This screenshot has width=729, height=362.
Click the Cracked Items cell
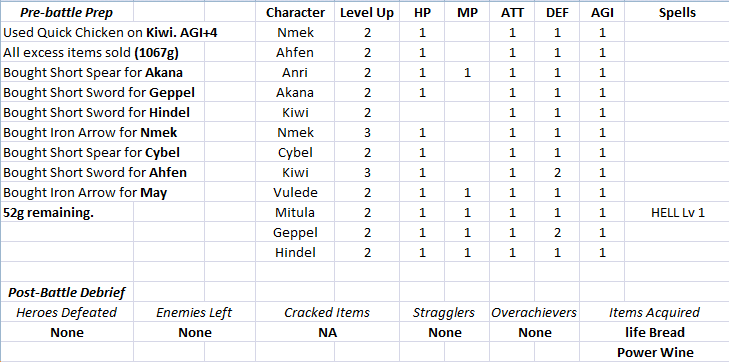327,312
